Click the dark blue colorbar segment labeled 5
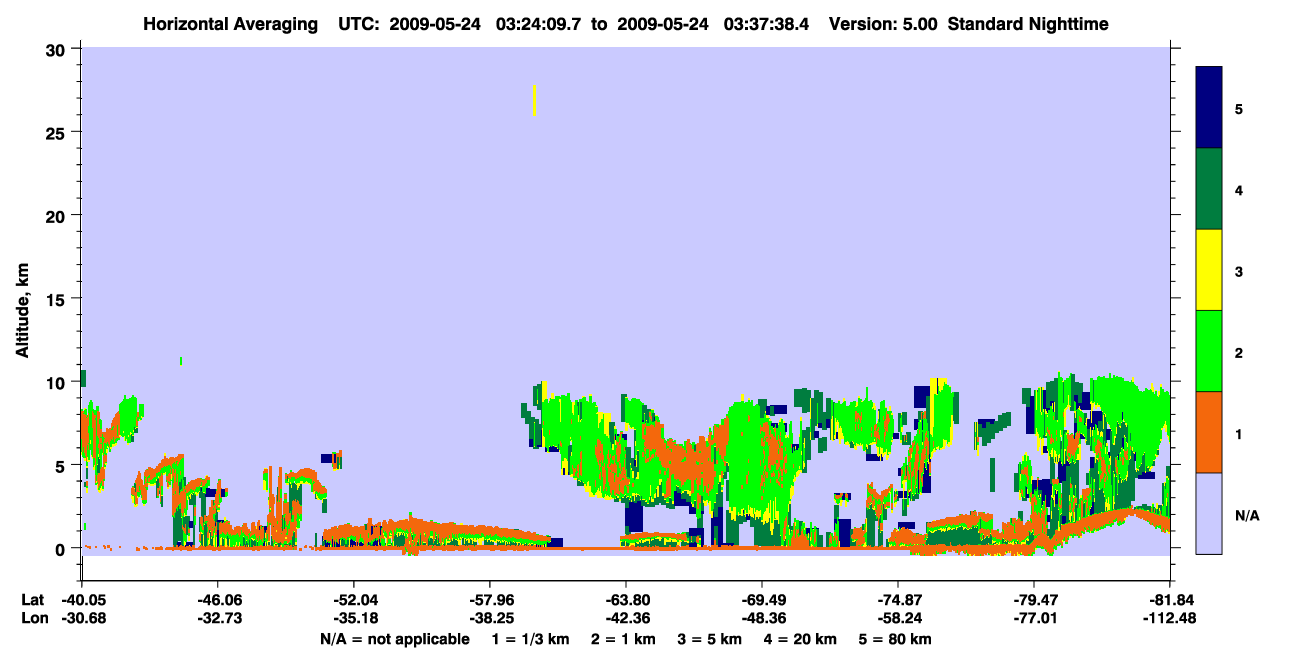Viewport: 1300px width, 667px height. 1209,108
